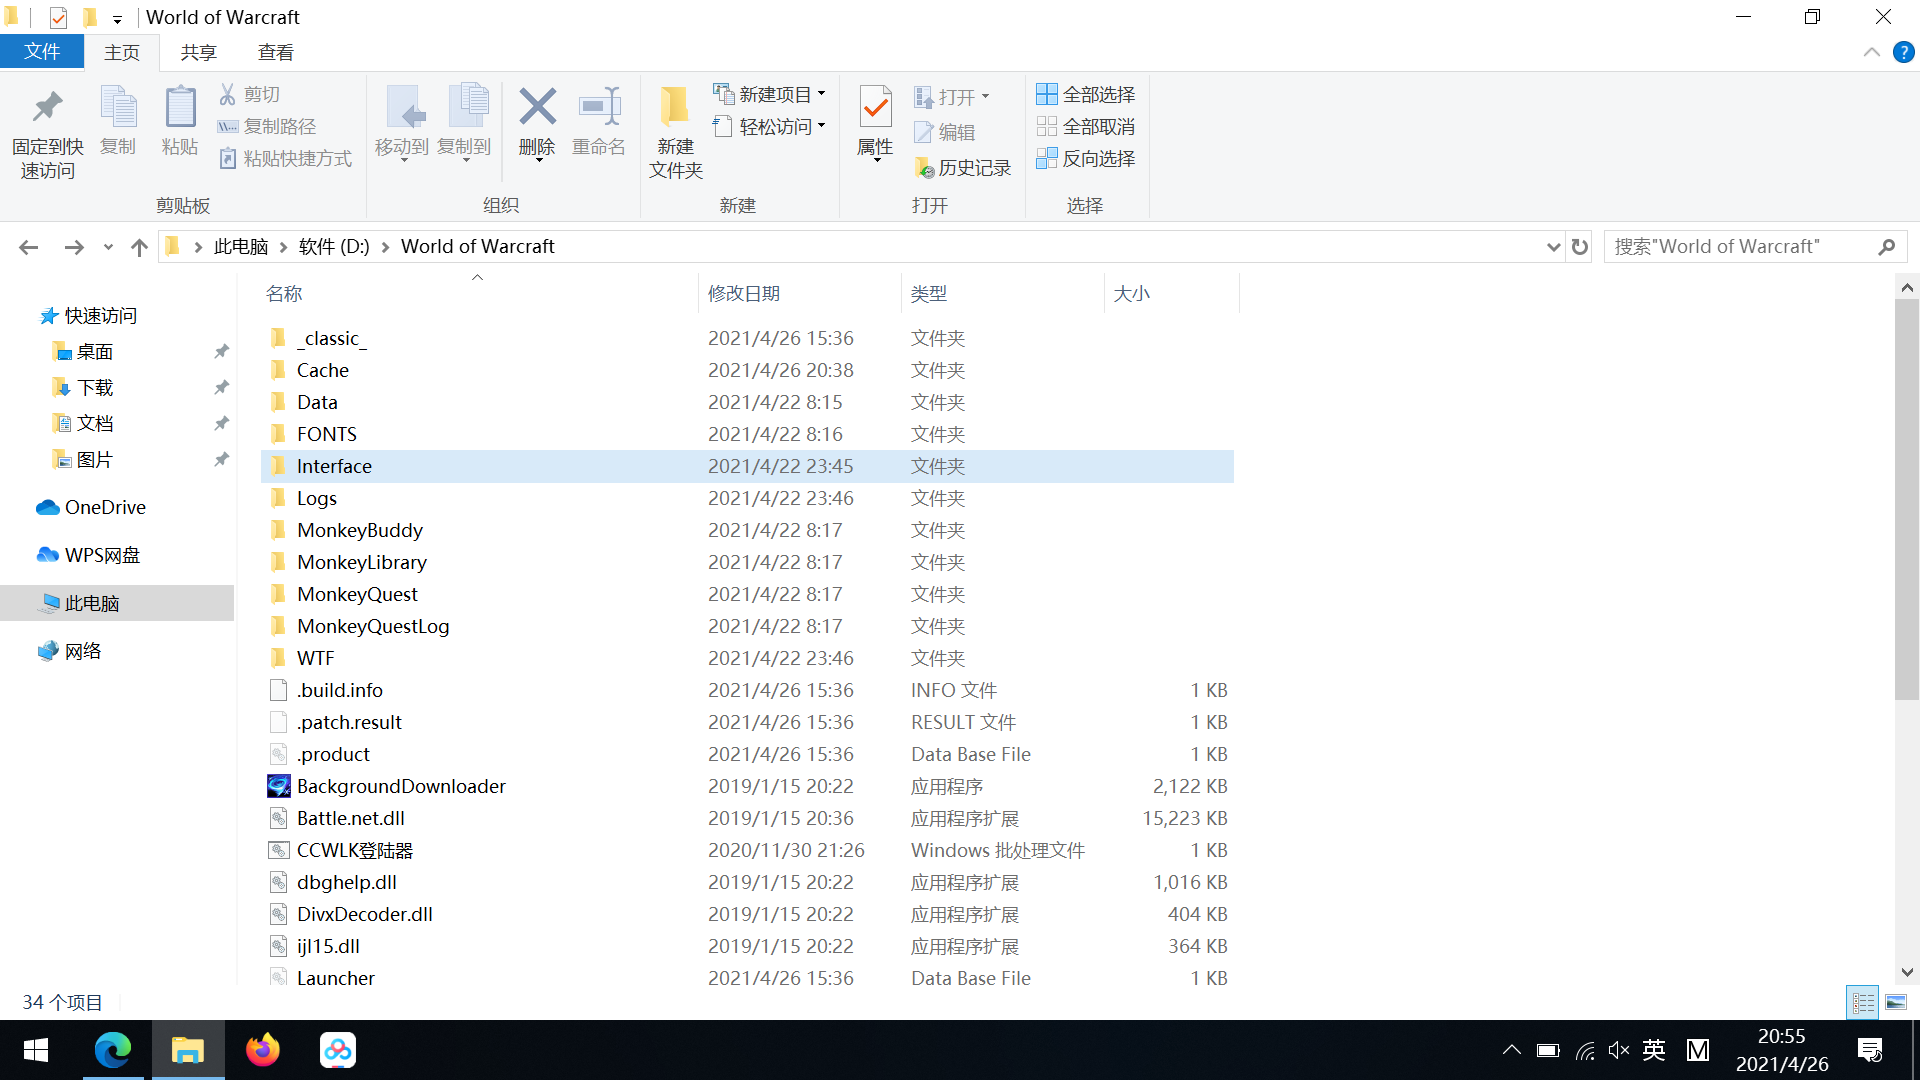This screenshot has width=1920, height=1080.
Task: Invert the selection (反向选择)
Action: point(1086,159)
